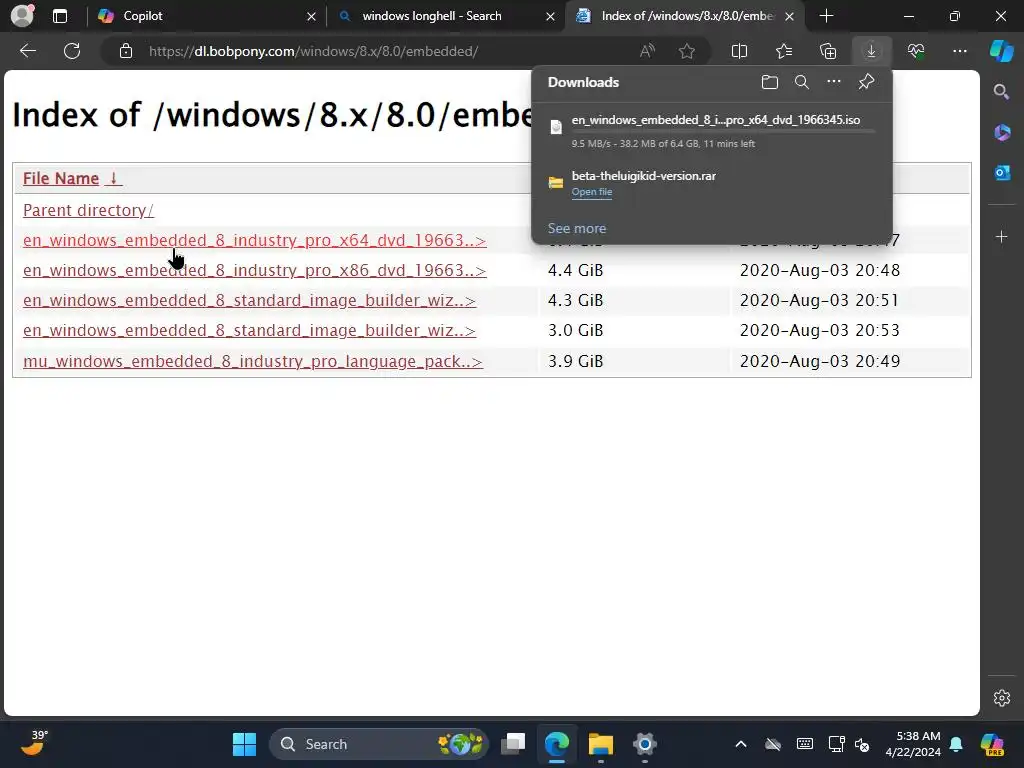Select the beta-theluigikid-version.rar download entry
1024x768 pixels.
point(712,183)
